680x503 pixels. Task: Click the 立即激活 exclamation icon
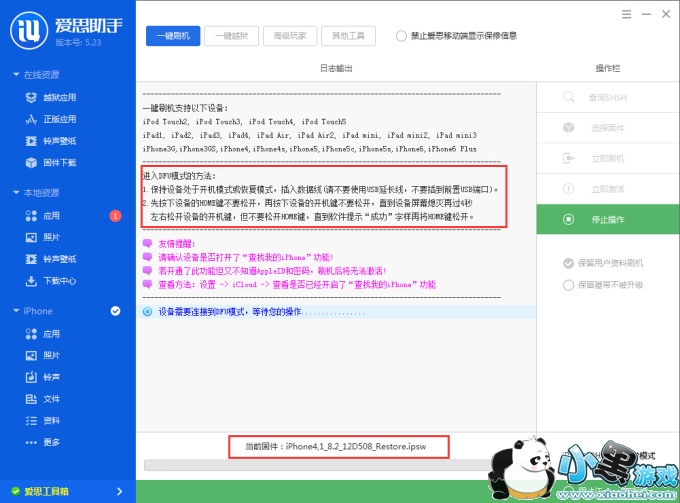point(568,189)
